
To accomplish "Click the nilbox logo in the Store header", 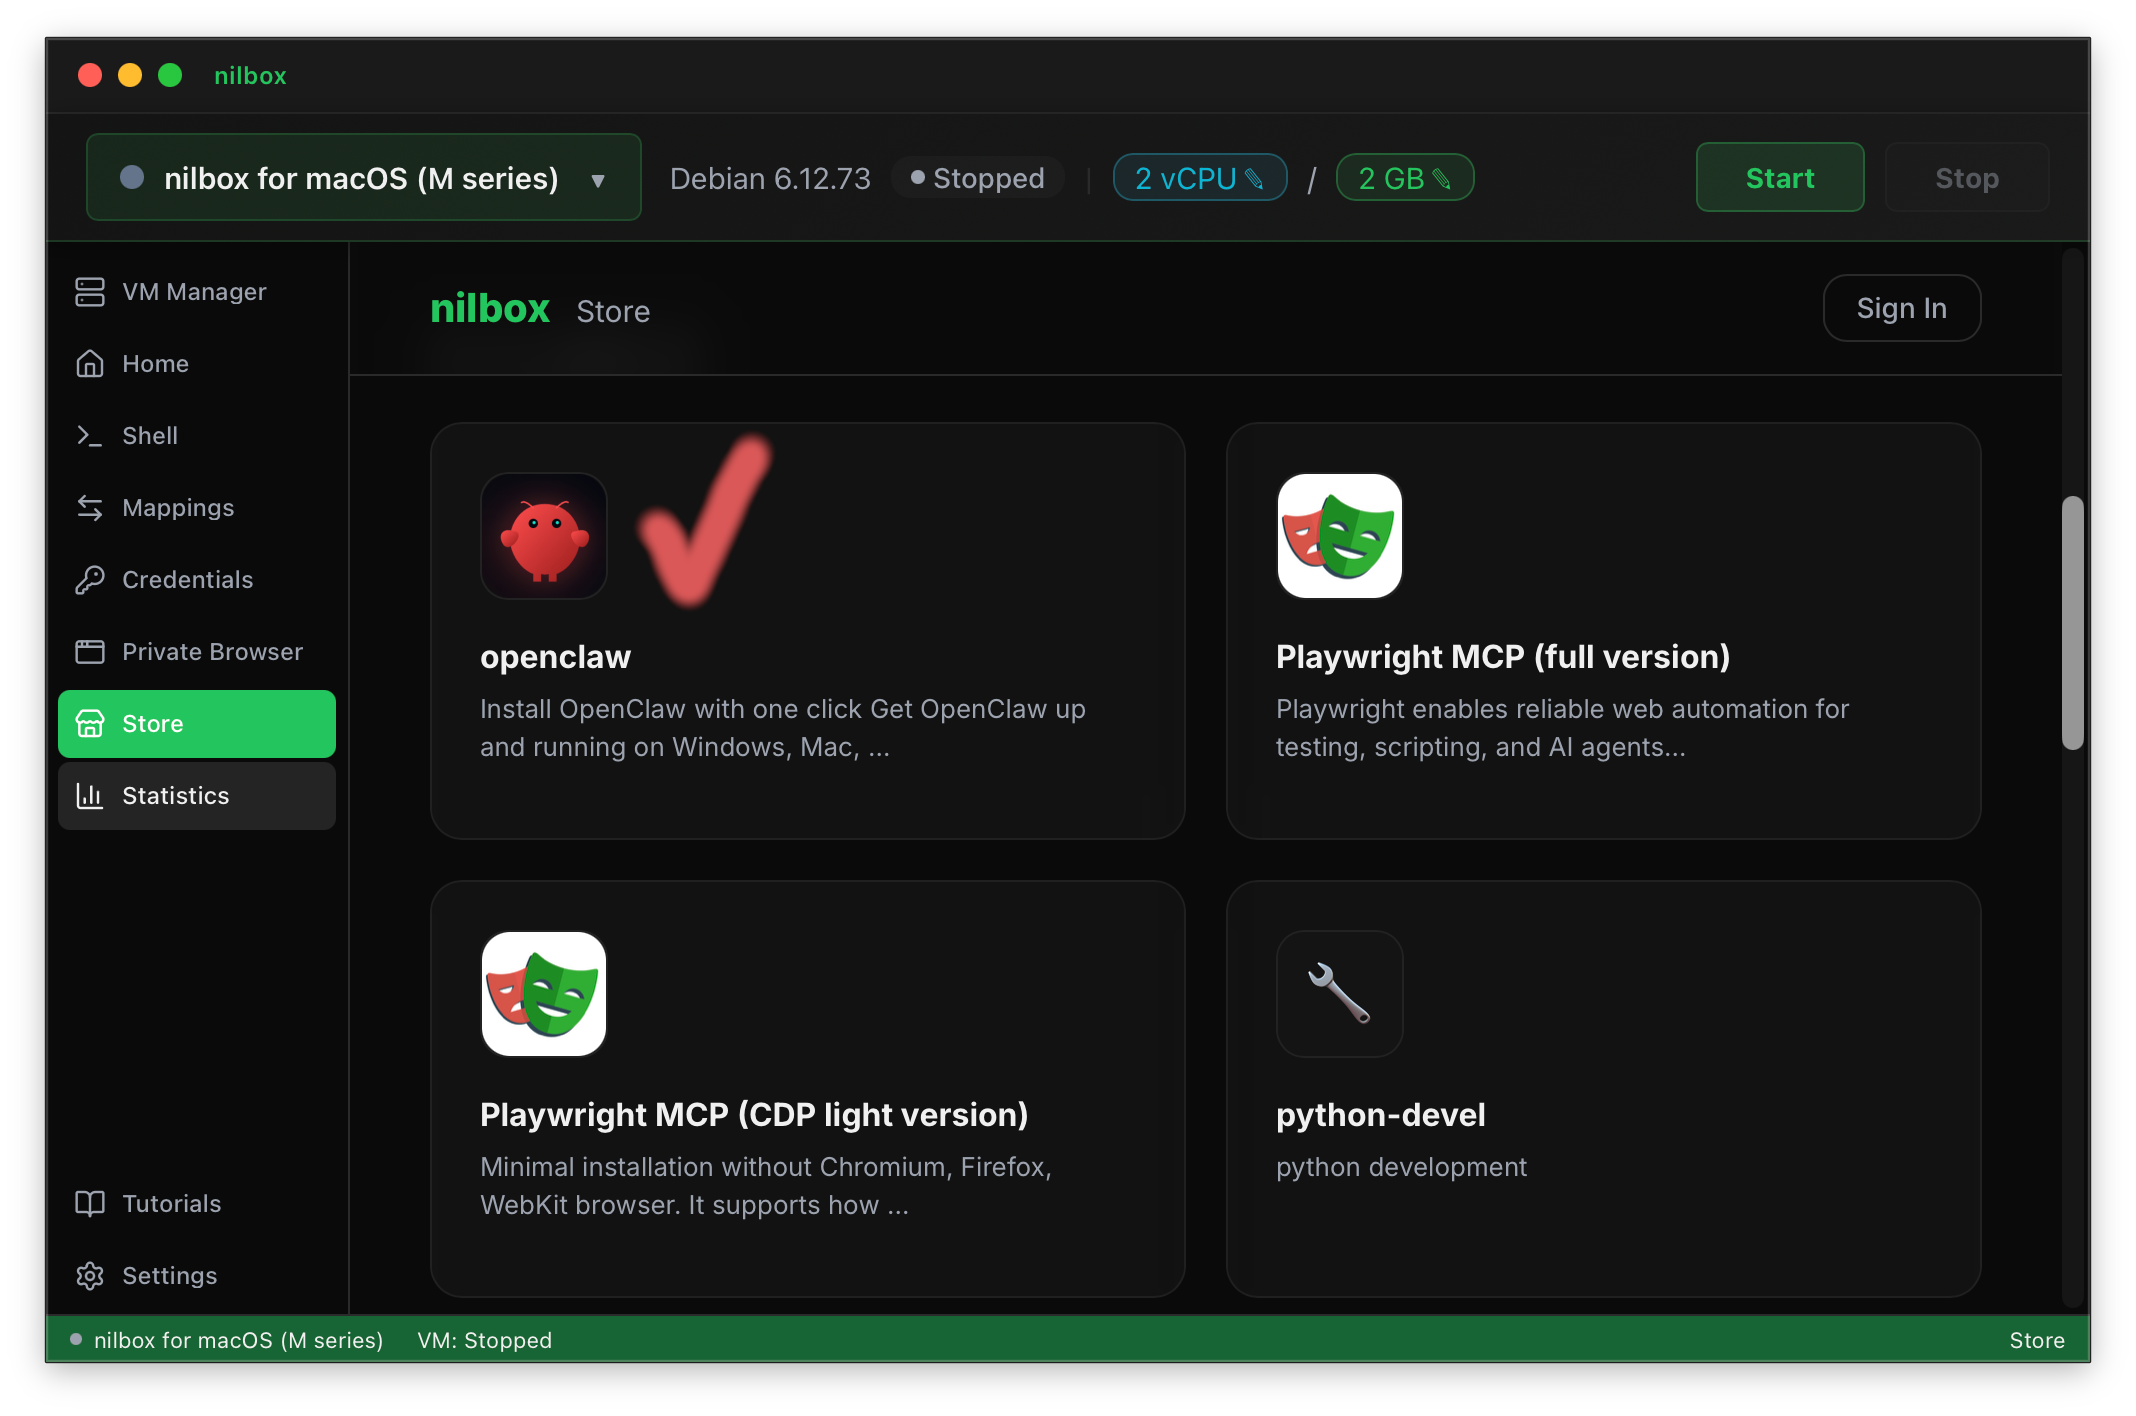I will pos(490,309).
